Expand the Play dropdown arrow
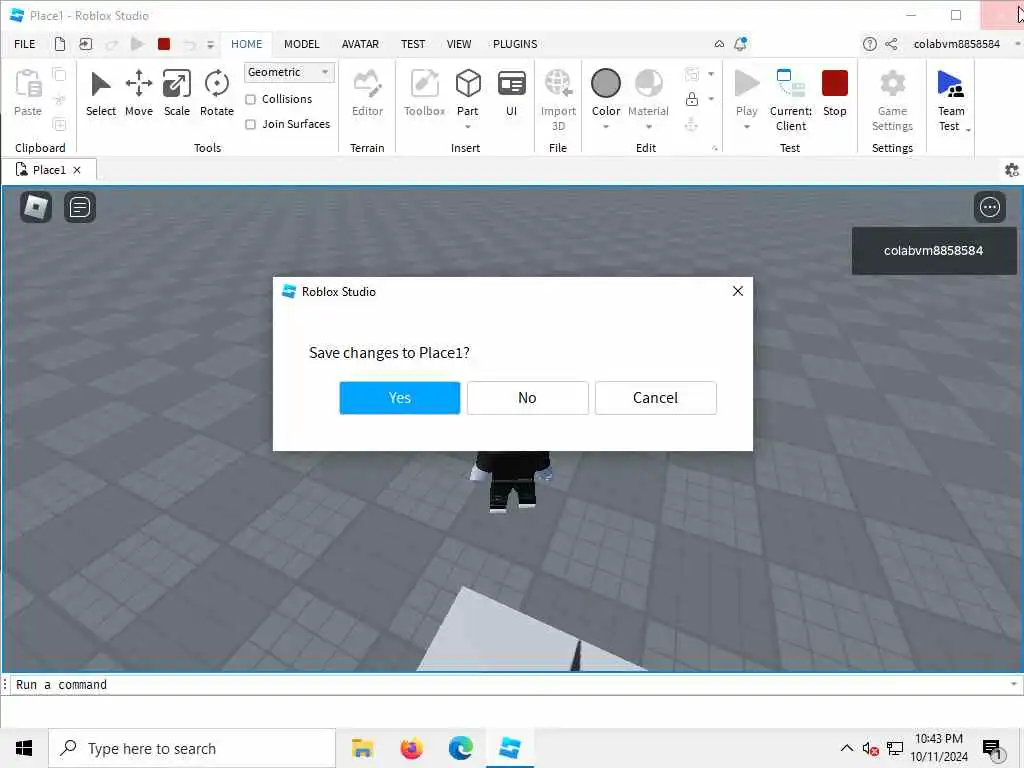Screen dimensions: 1024x768 point(746,126)
